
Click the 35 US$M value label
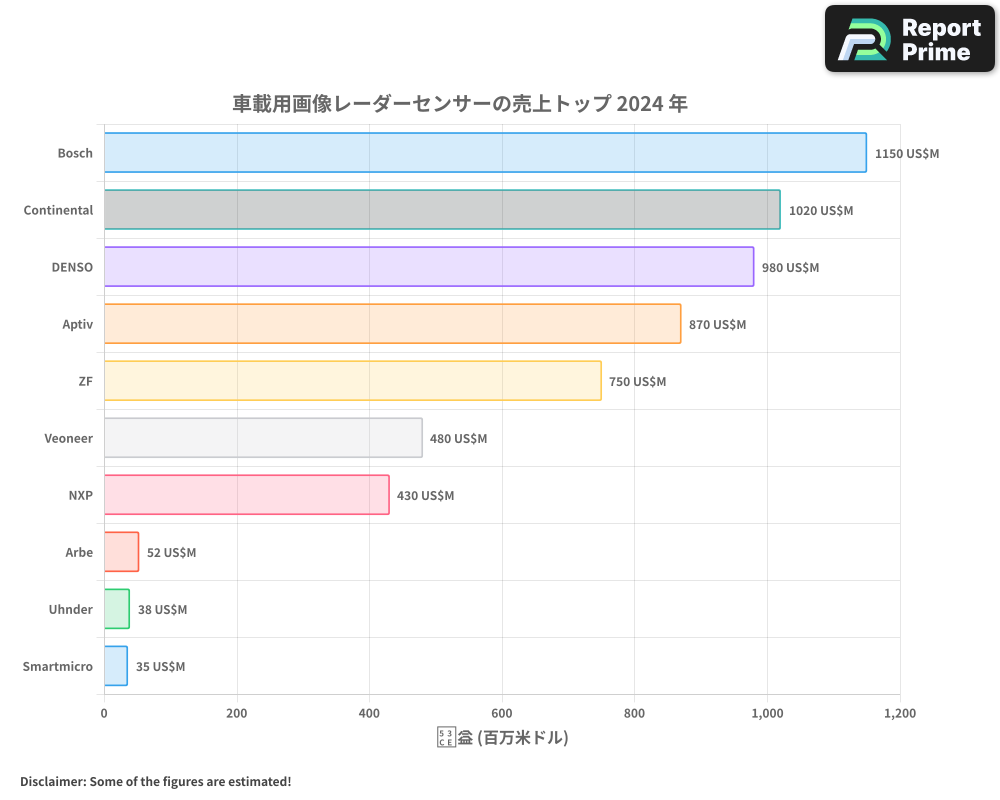(x=159, y=666)
